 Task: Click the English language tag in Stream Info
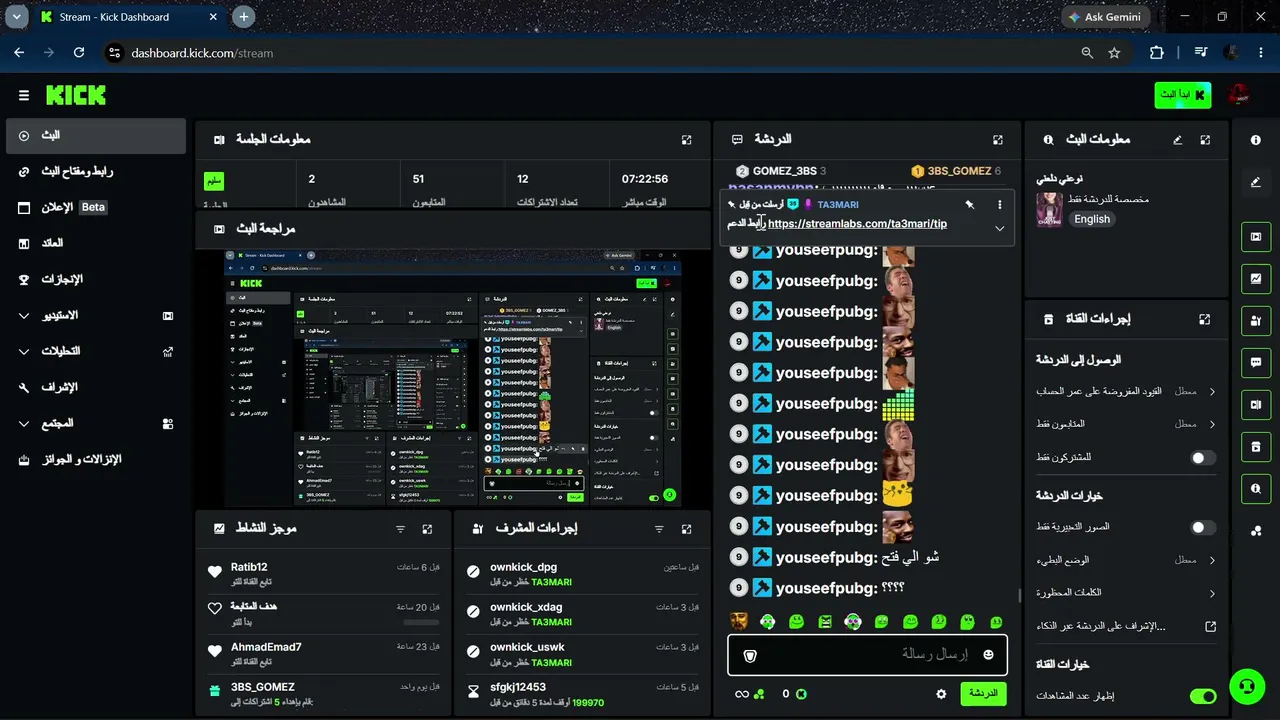pyautogui.click(x=1092, y=219)
